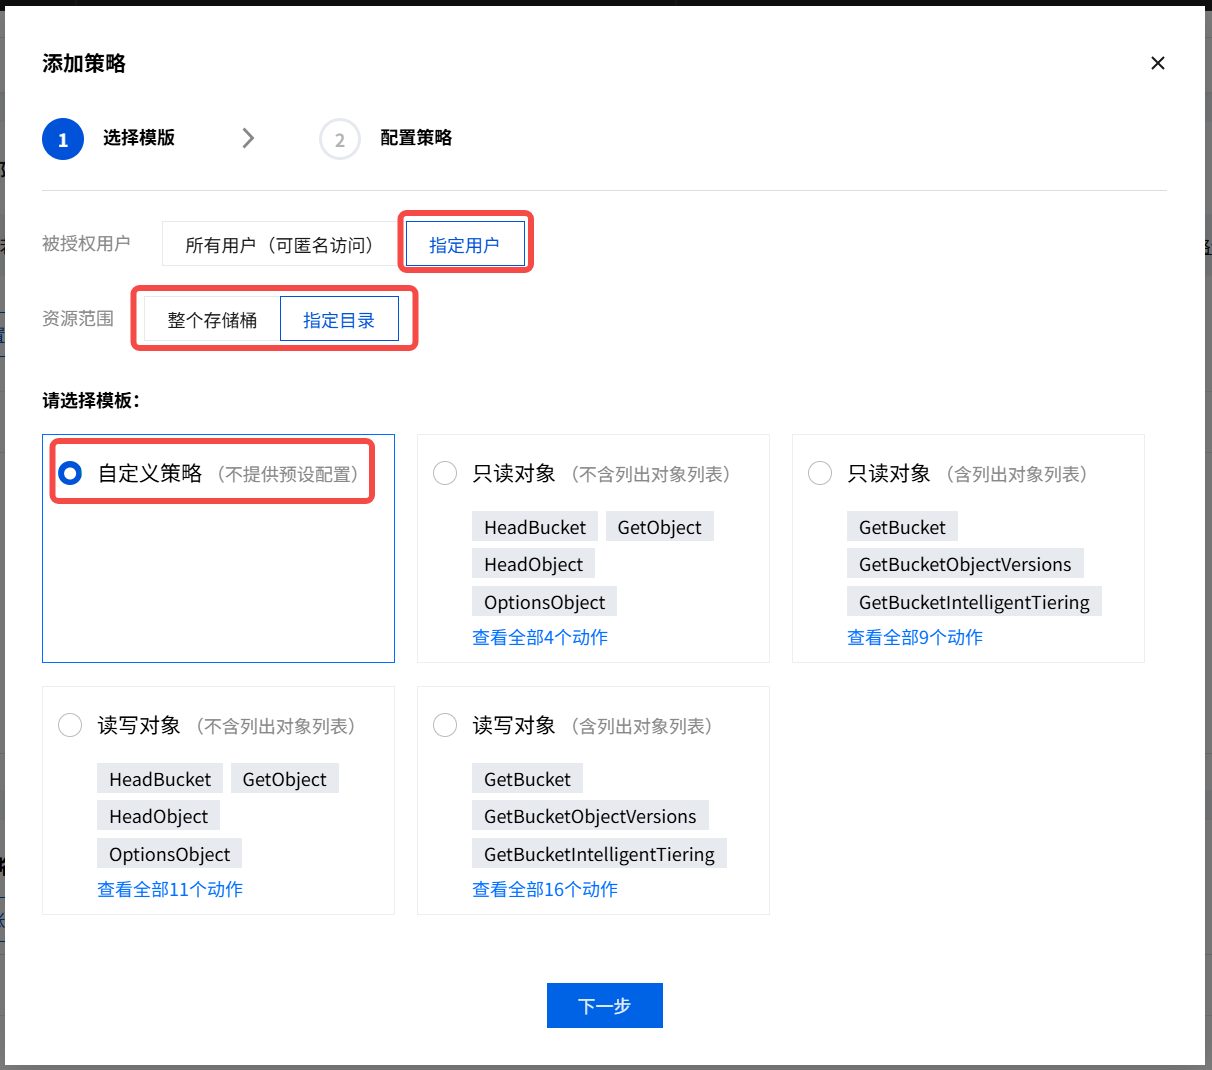The image size is (1212, 1070).
Task: Select 读写对象 (不含列出对象列表) radio button
Action: click(x=70, y=725)
